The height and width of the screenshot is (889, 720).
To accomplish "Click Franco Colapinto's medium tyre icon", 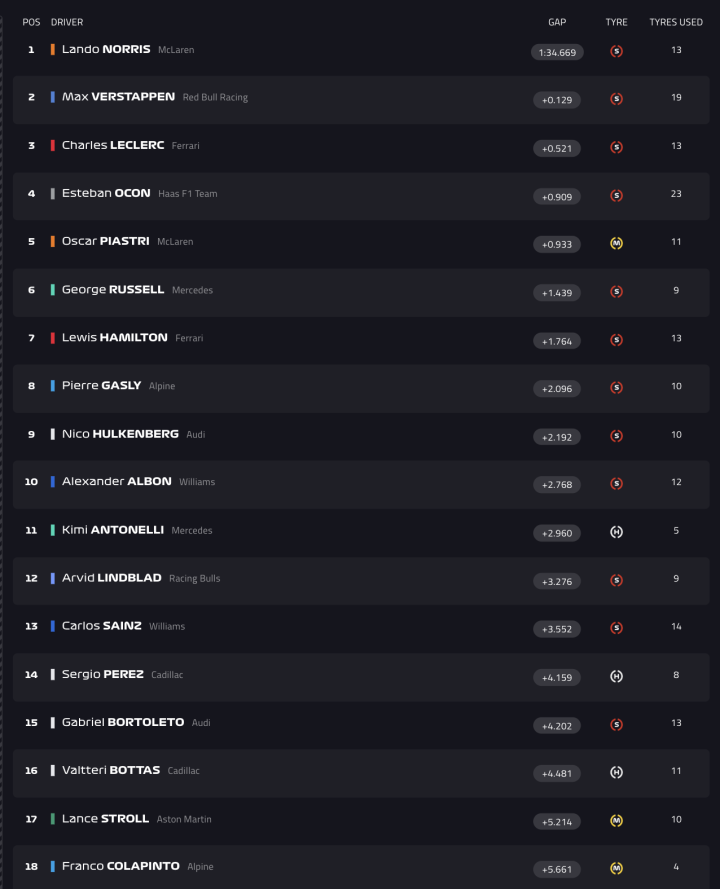I will tap(616, 868).
